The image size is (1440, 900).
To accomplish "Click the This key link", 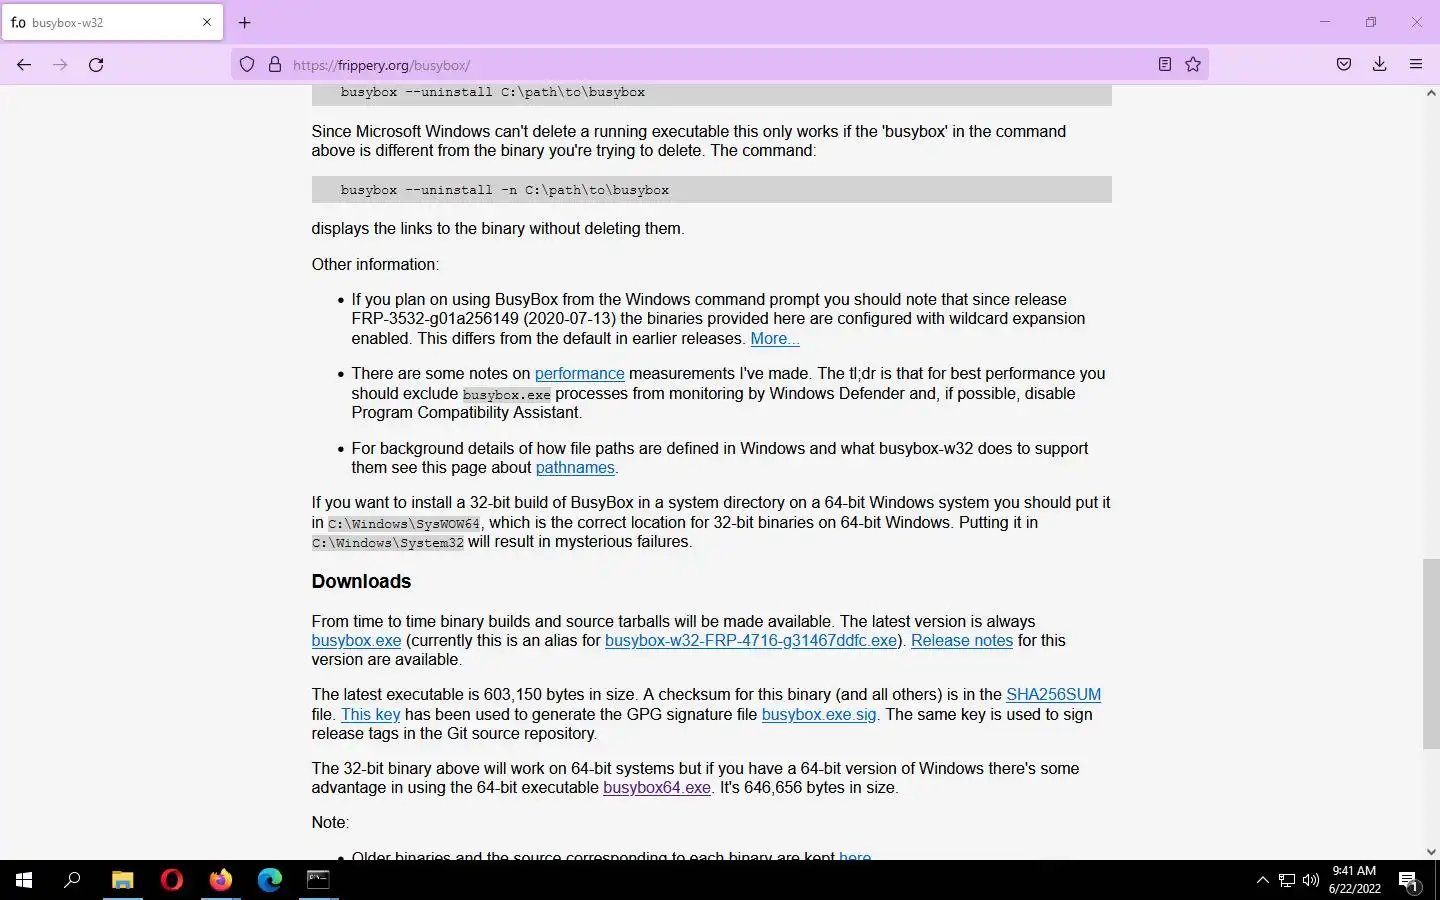I will [x=370, y=714].
